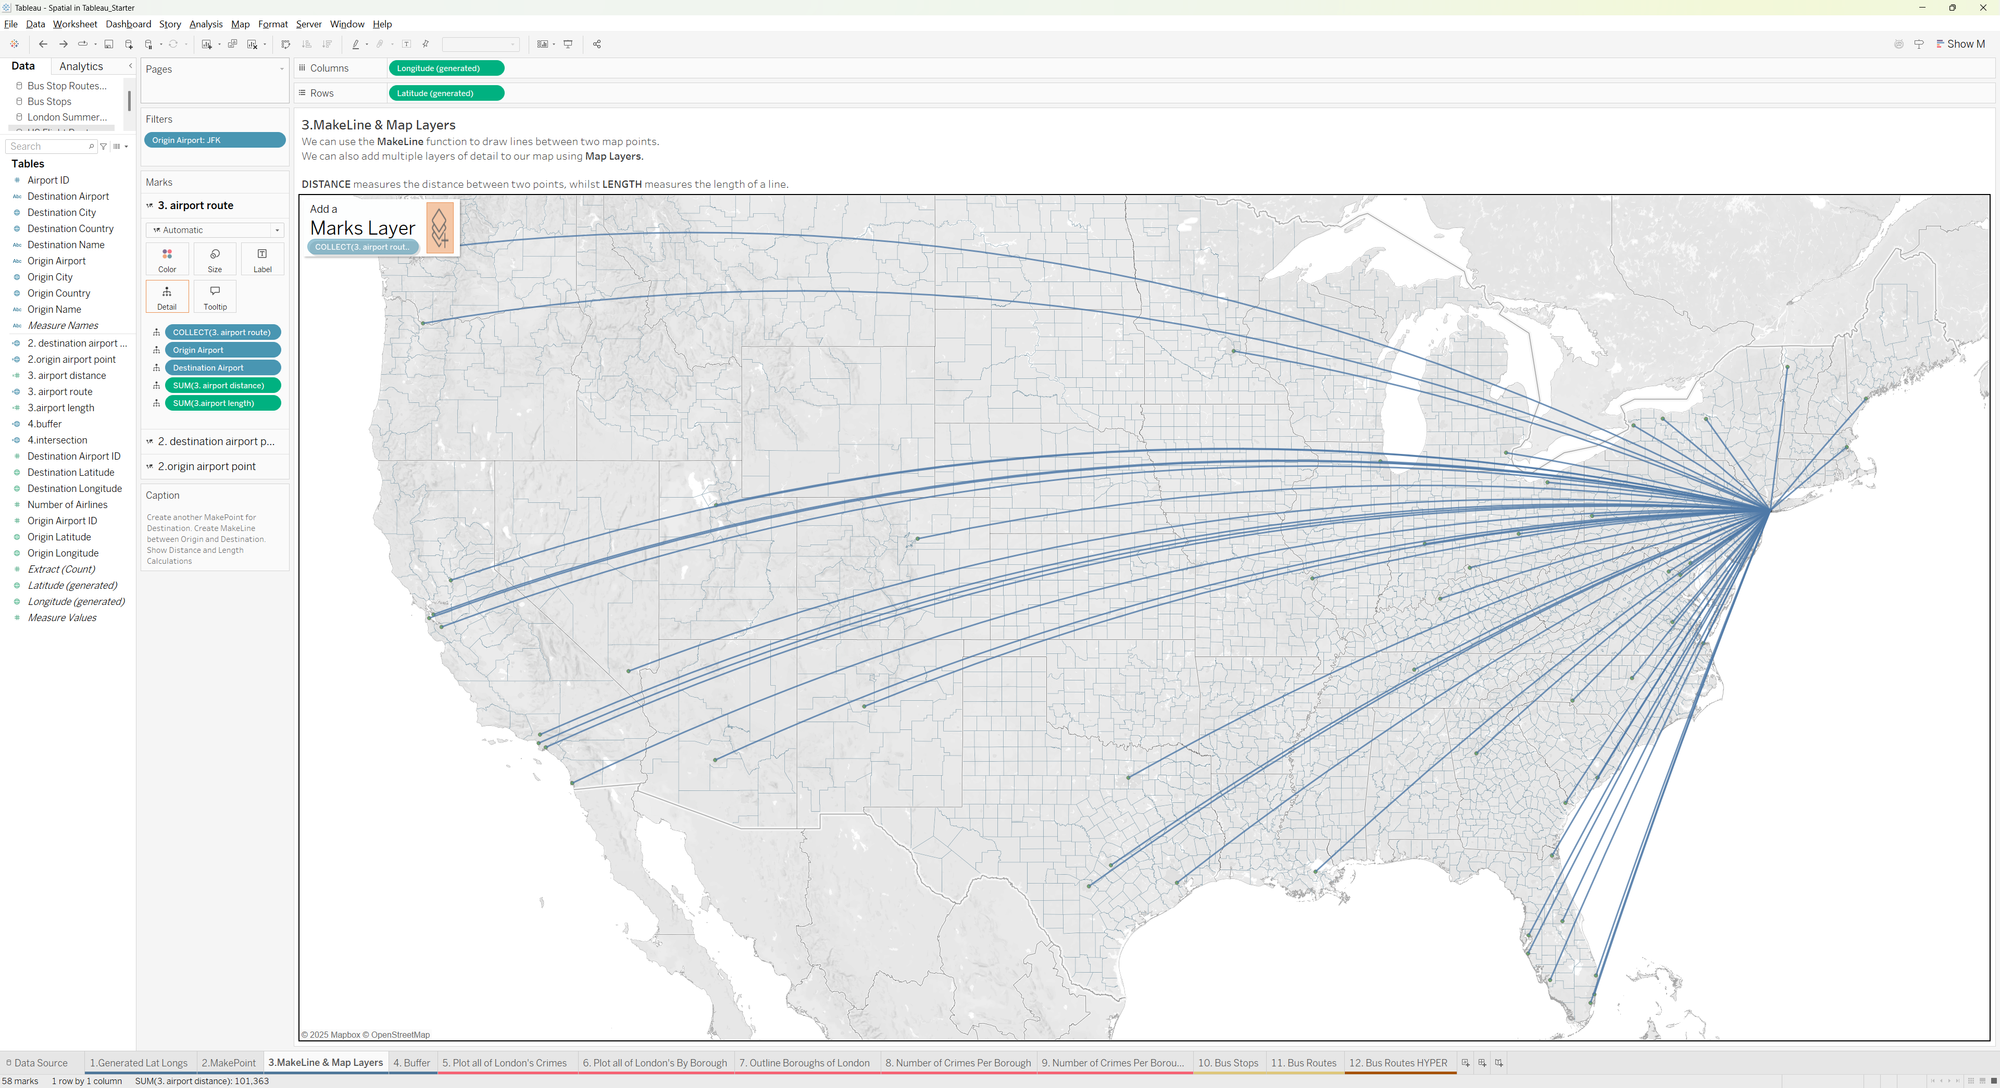Click the New Dashboard tab icon

(x=1482, y=1063)
